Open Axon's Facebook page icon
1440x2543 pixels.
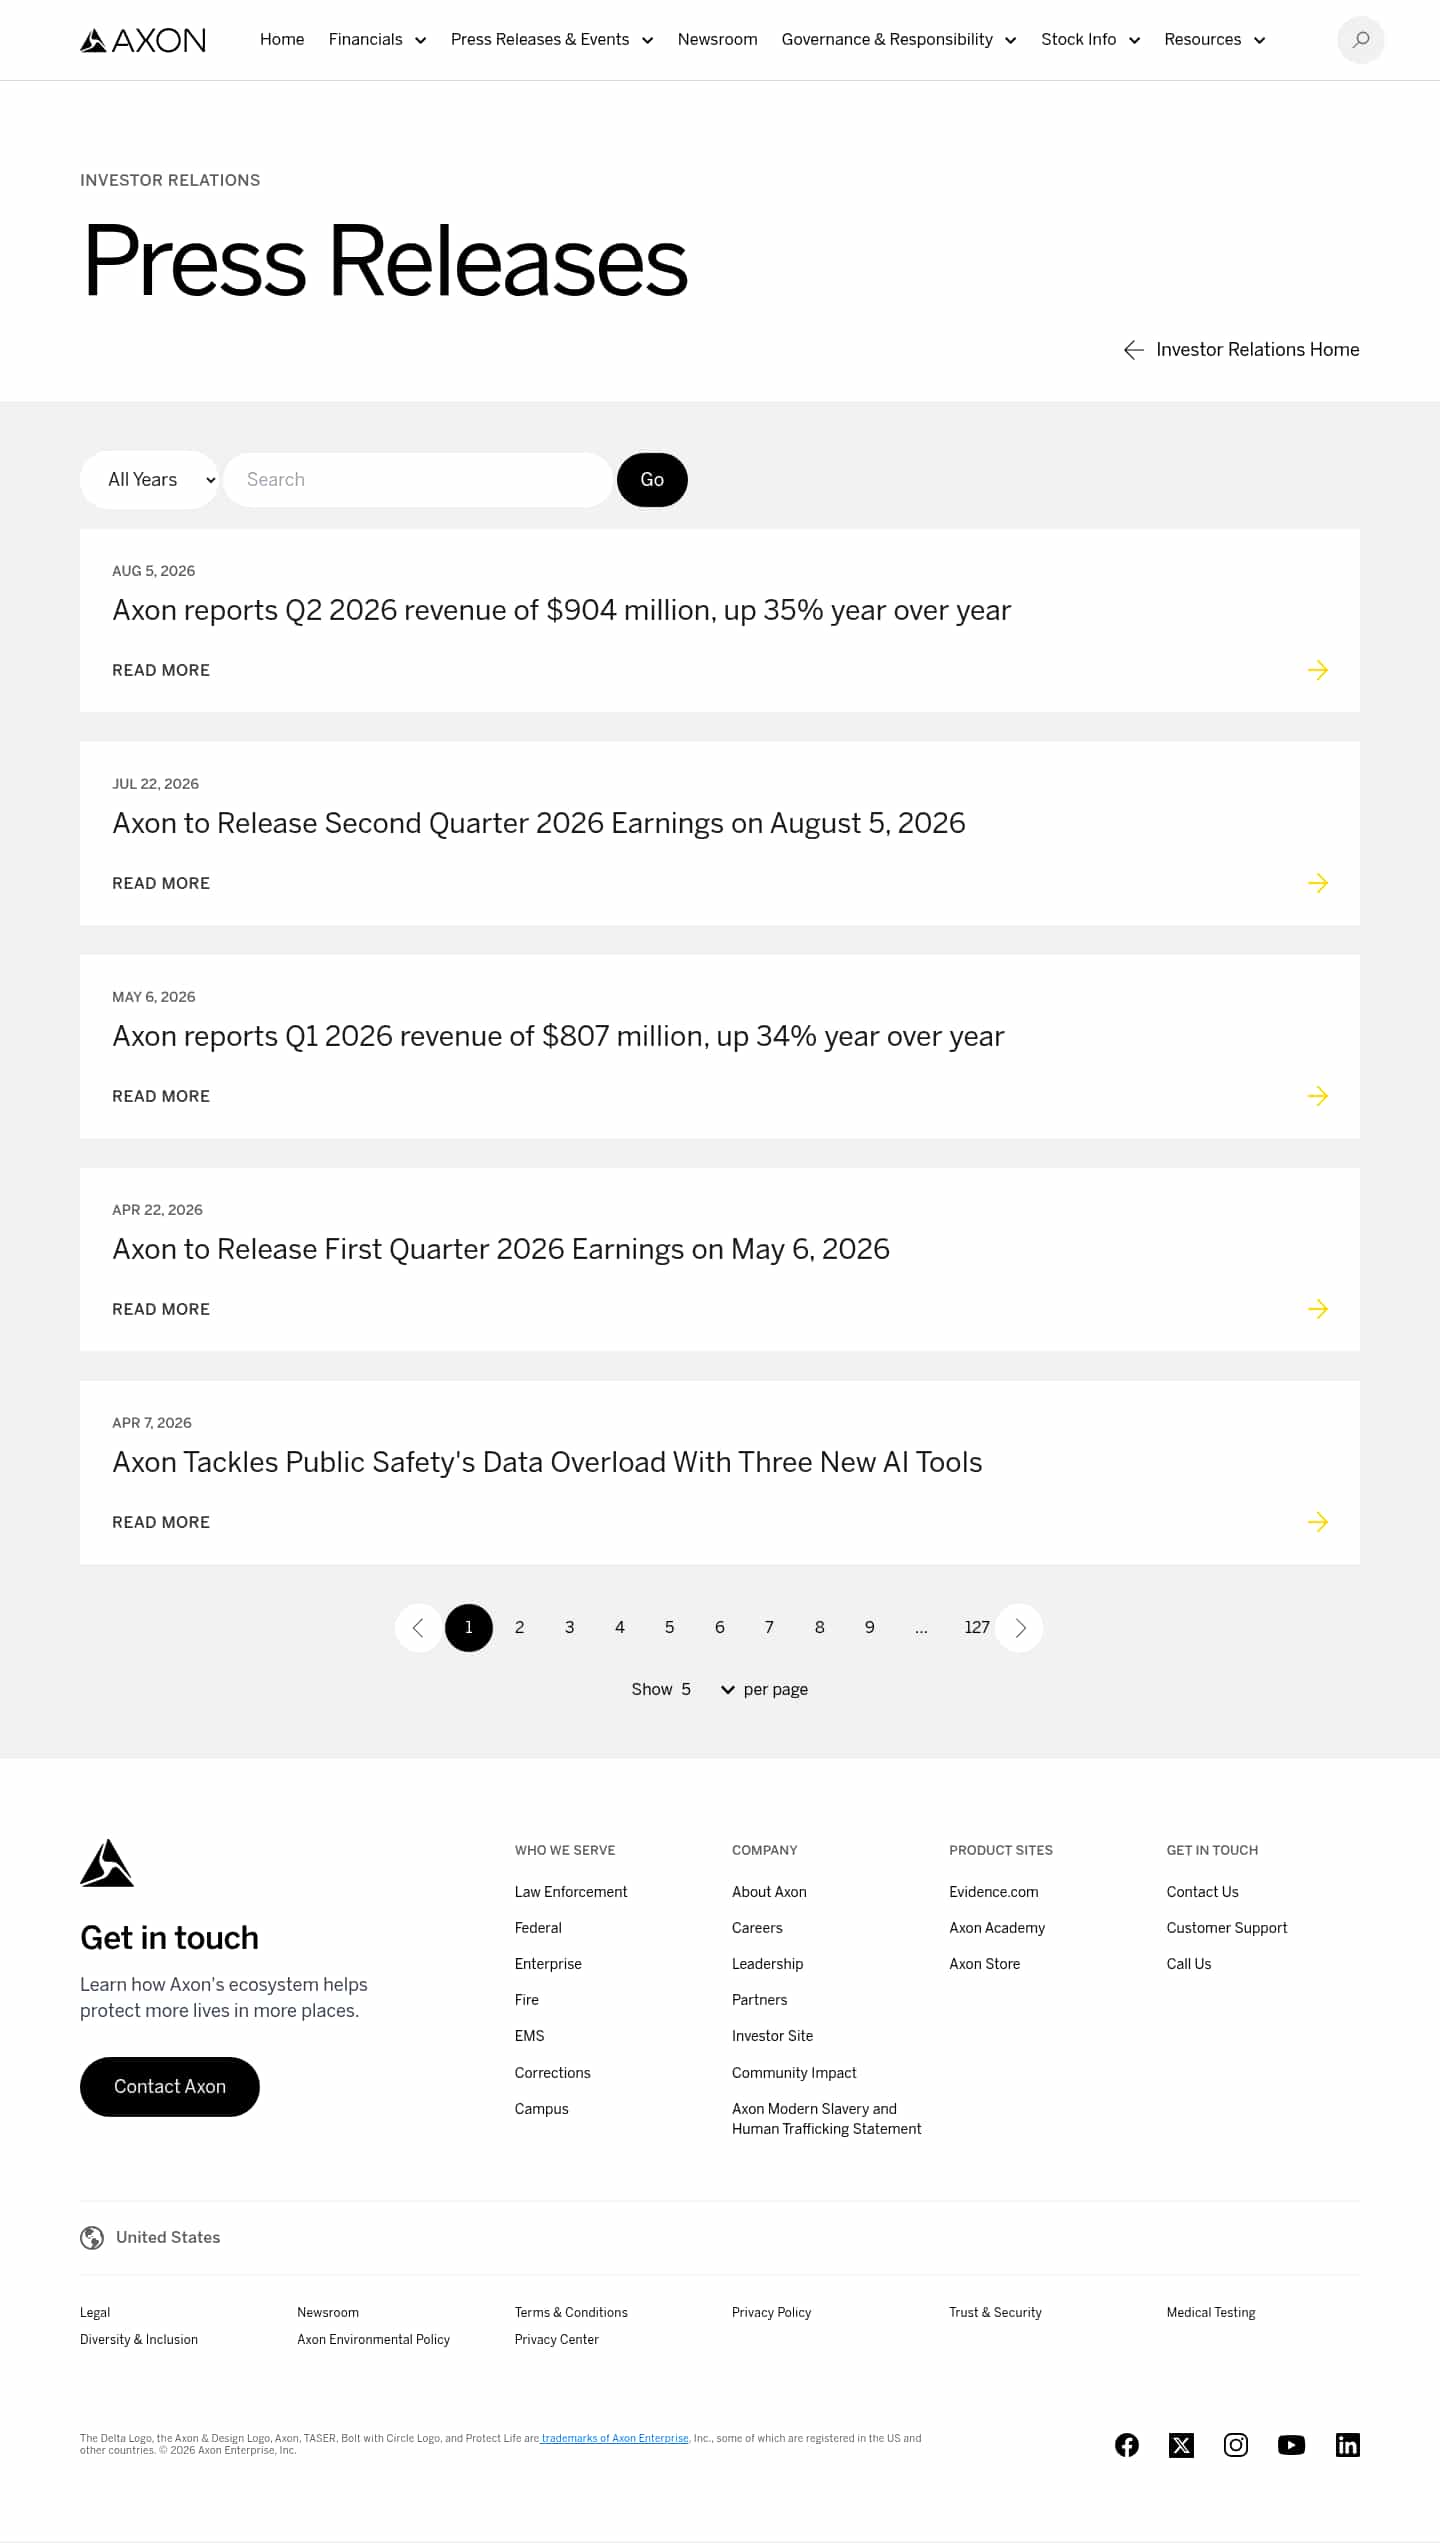[x=1127, y=2445]
